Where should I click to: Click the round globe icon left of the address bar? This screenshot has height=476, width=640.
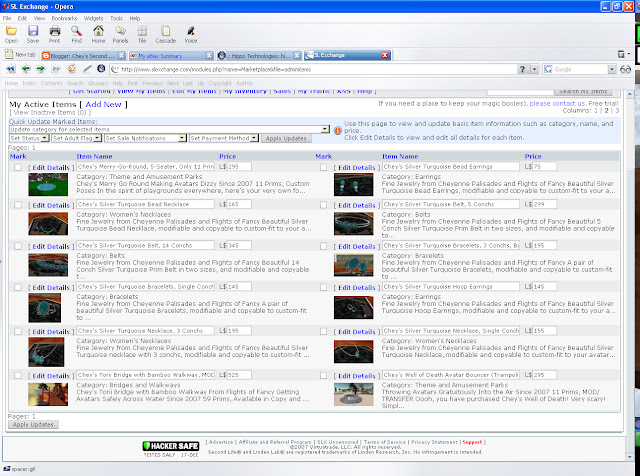click(x=101, y=69)
